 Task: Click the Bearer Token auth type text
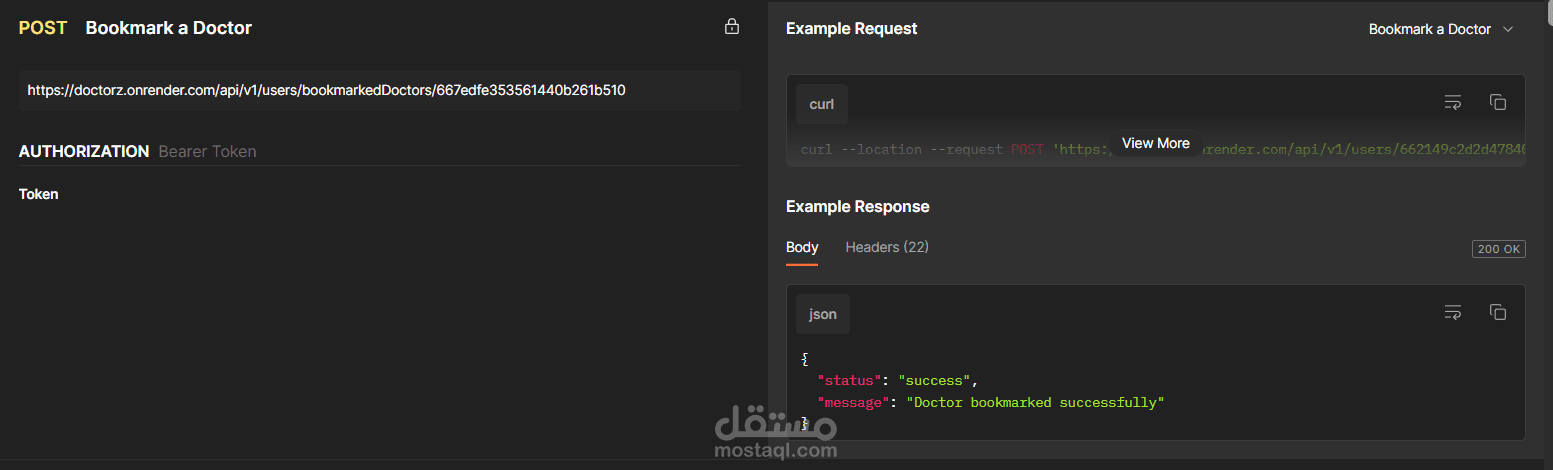207,152
